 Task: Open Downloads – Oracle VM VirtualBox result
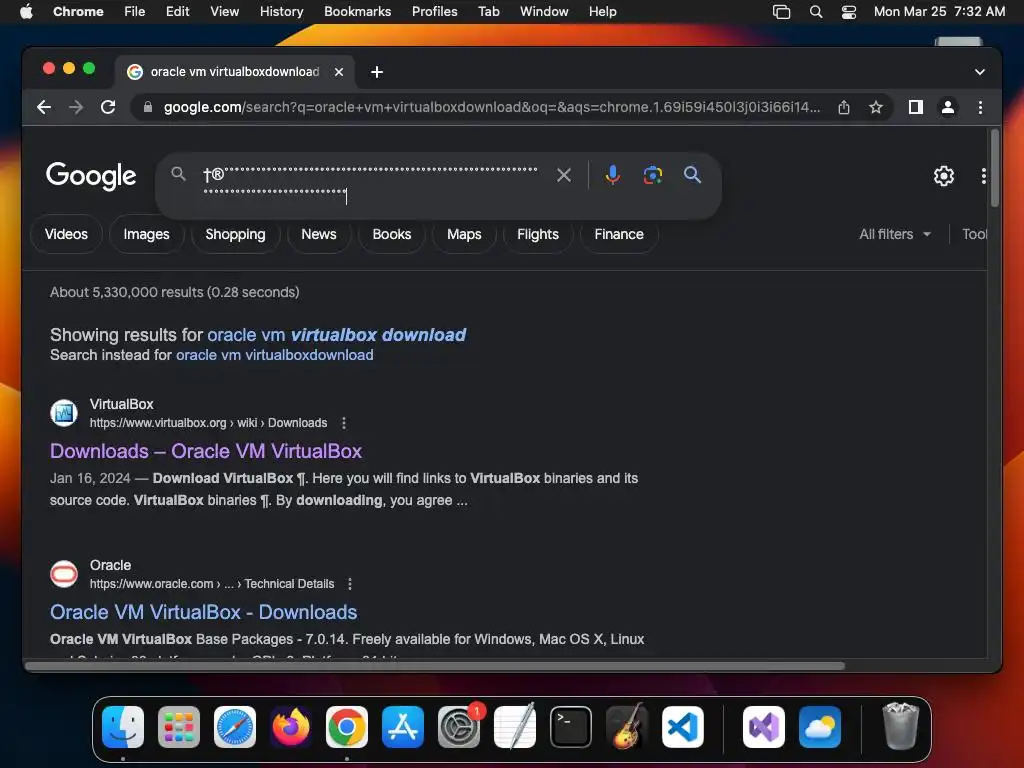(x=206, y=451)
